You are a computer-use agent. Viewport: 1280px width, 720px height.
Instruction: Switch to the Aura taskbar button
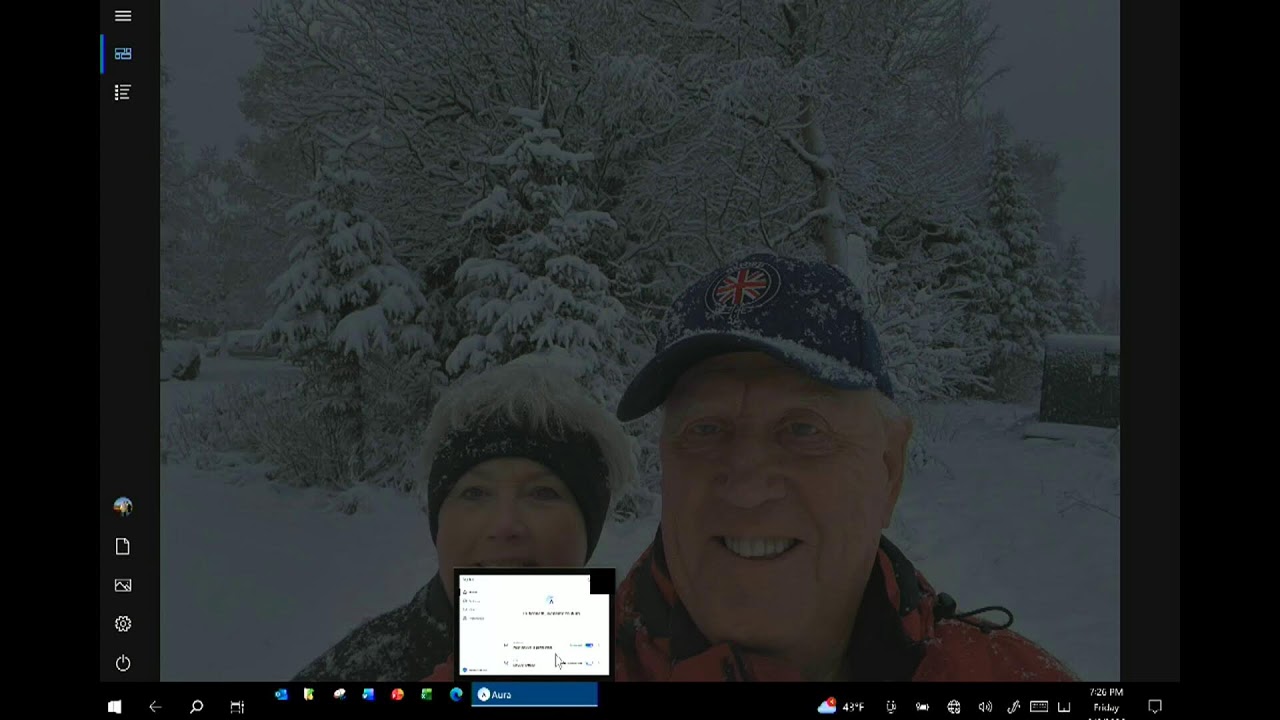[x=535, y=695]
